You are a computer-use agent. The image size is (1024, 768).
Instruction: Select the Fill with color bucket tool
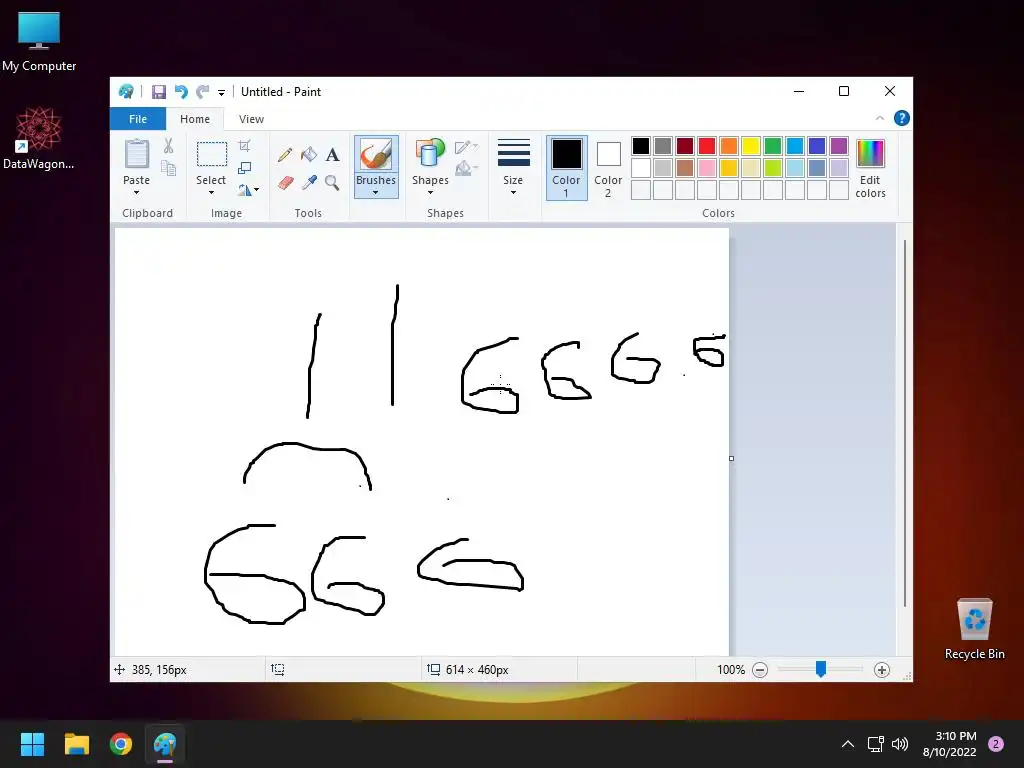click(308, 155)
